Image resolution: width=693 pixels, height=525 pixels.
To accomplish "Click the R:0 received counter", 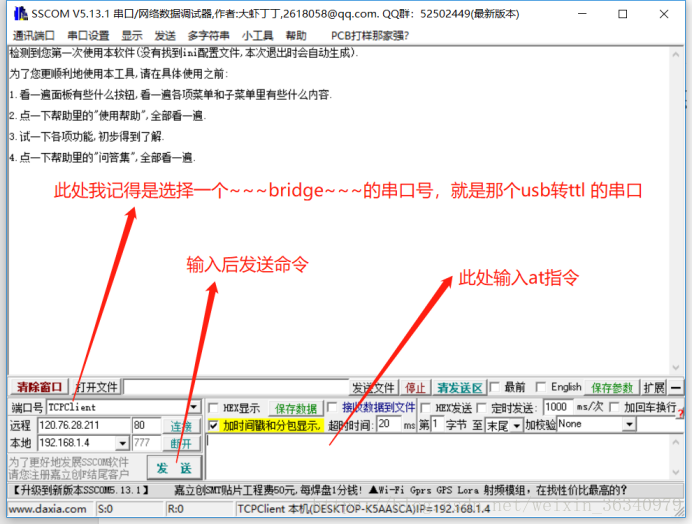I will point(175,509).
